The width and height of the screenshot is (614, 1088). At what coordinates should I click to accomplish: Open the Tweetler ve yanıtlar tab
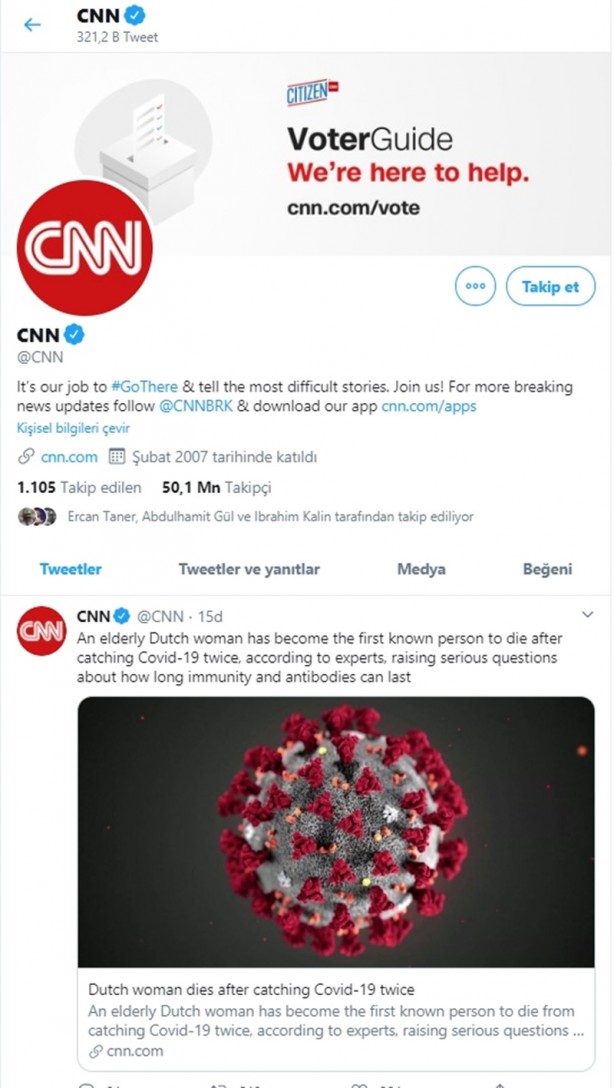(249, 569)
